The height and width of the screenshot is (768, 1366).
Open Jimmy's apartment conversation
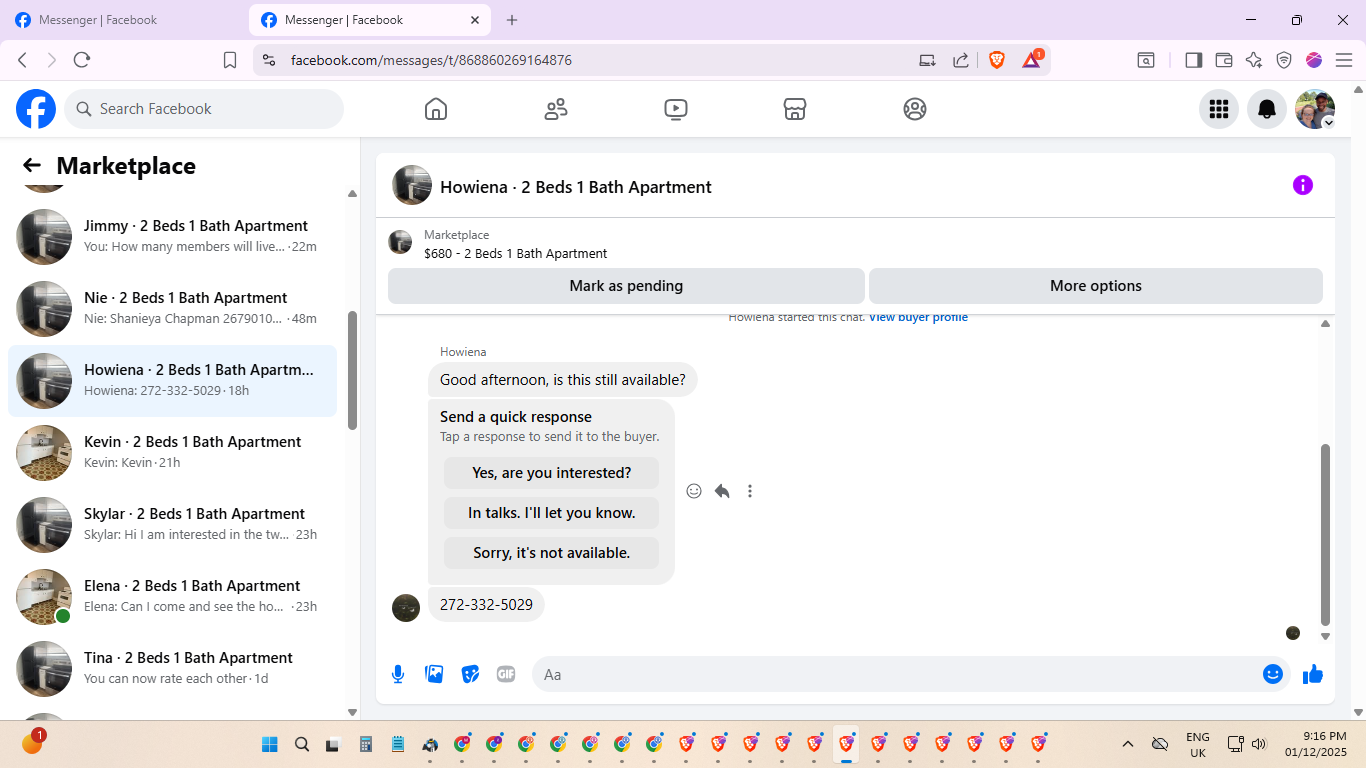coord(172,237)
